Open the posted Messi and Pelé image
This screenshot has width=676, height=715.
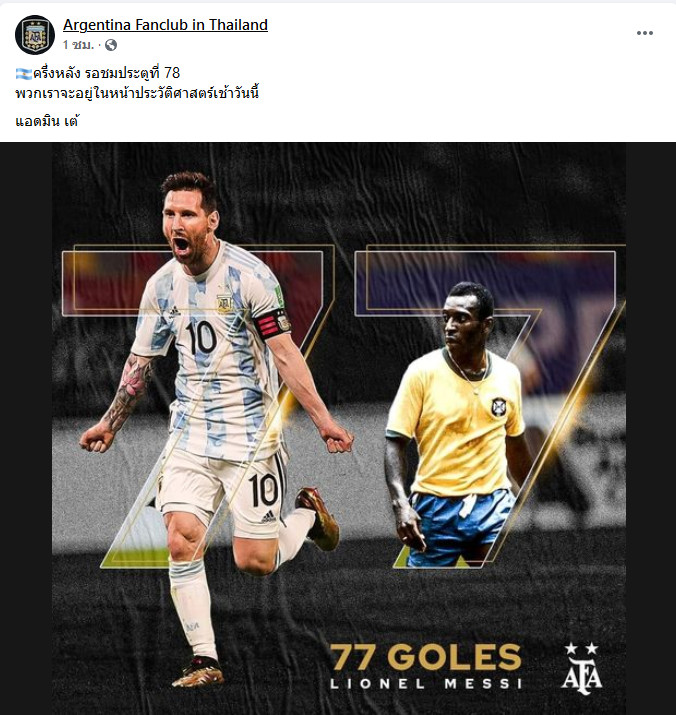point(338,429)
